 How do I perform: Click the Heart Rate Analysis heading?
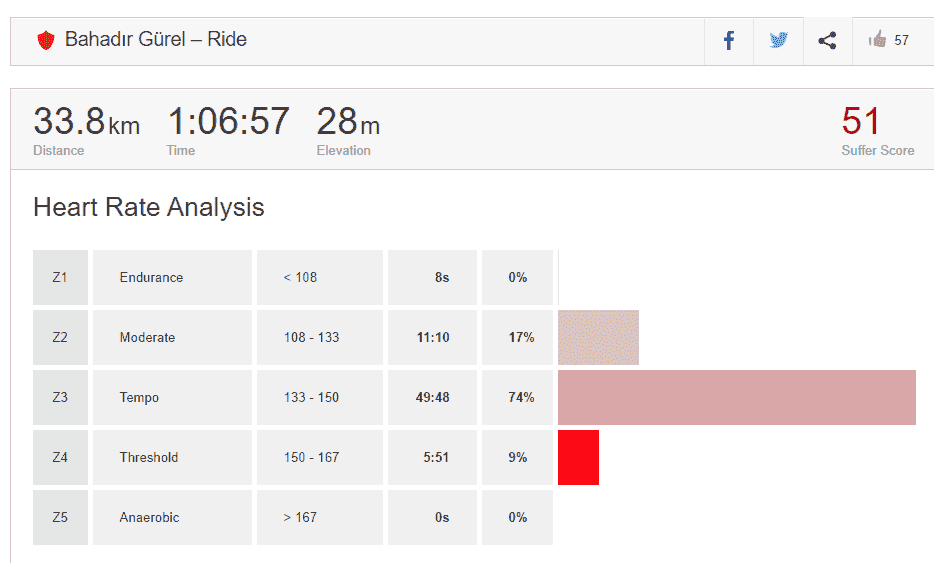pyautogui.click(x=149, y=207)
